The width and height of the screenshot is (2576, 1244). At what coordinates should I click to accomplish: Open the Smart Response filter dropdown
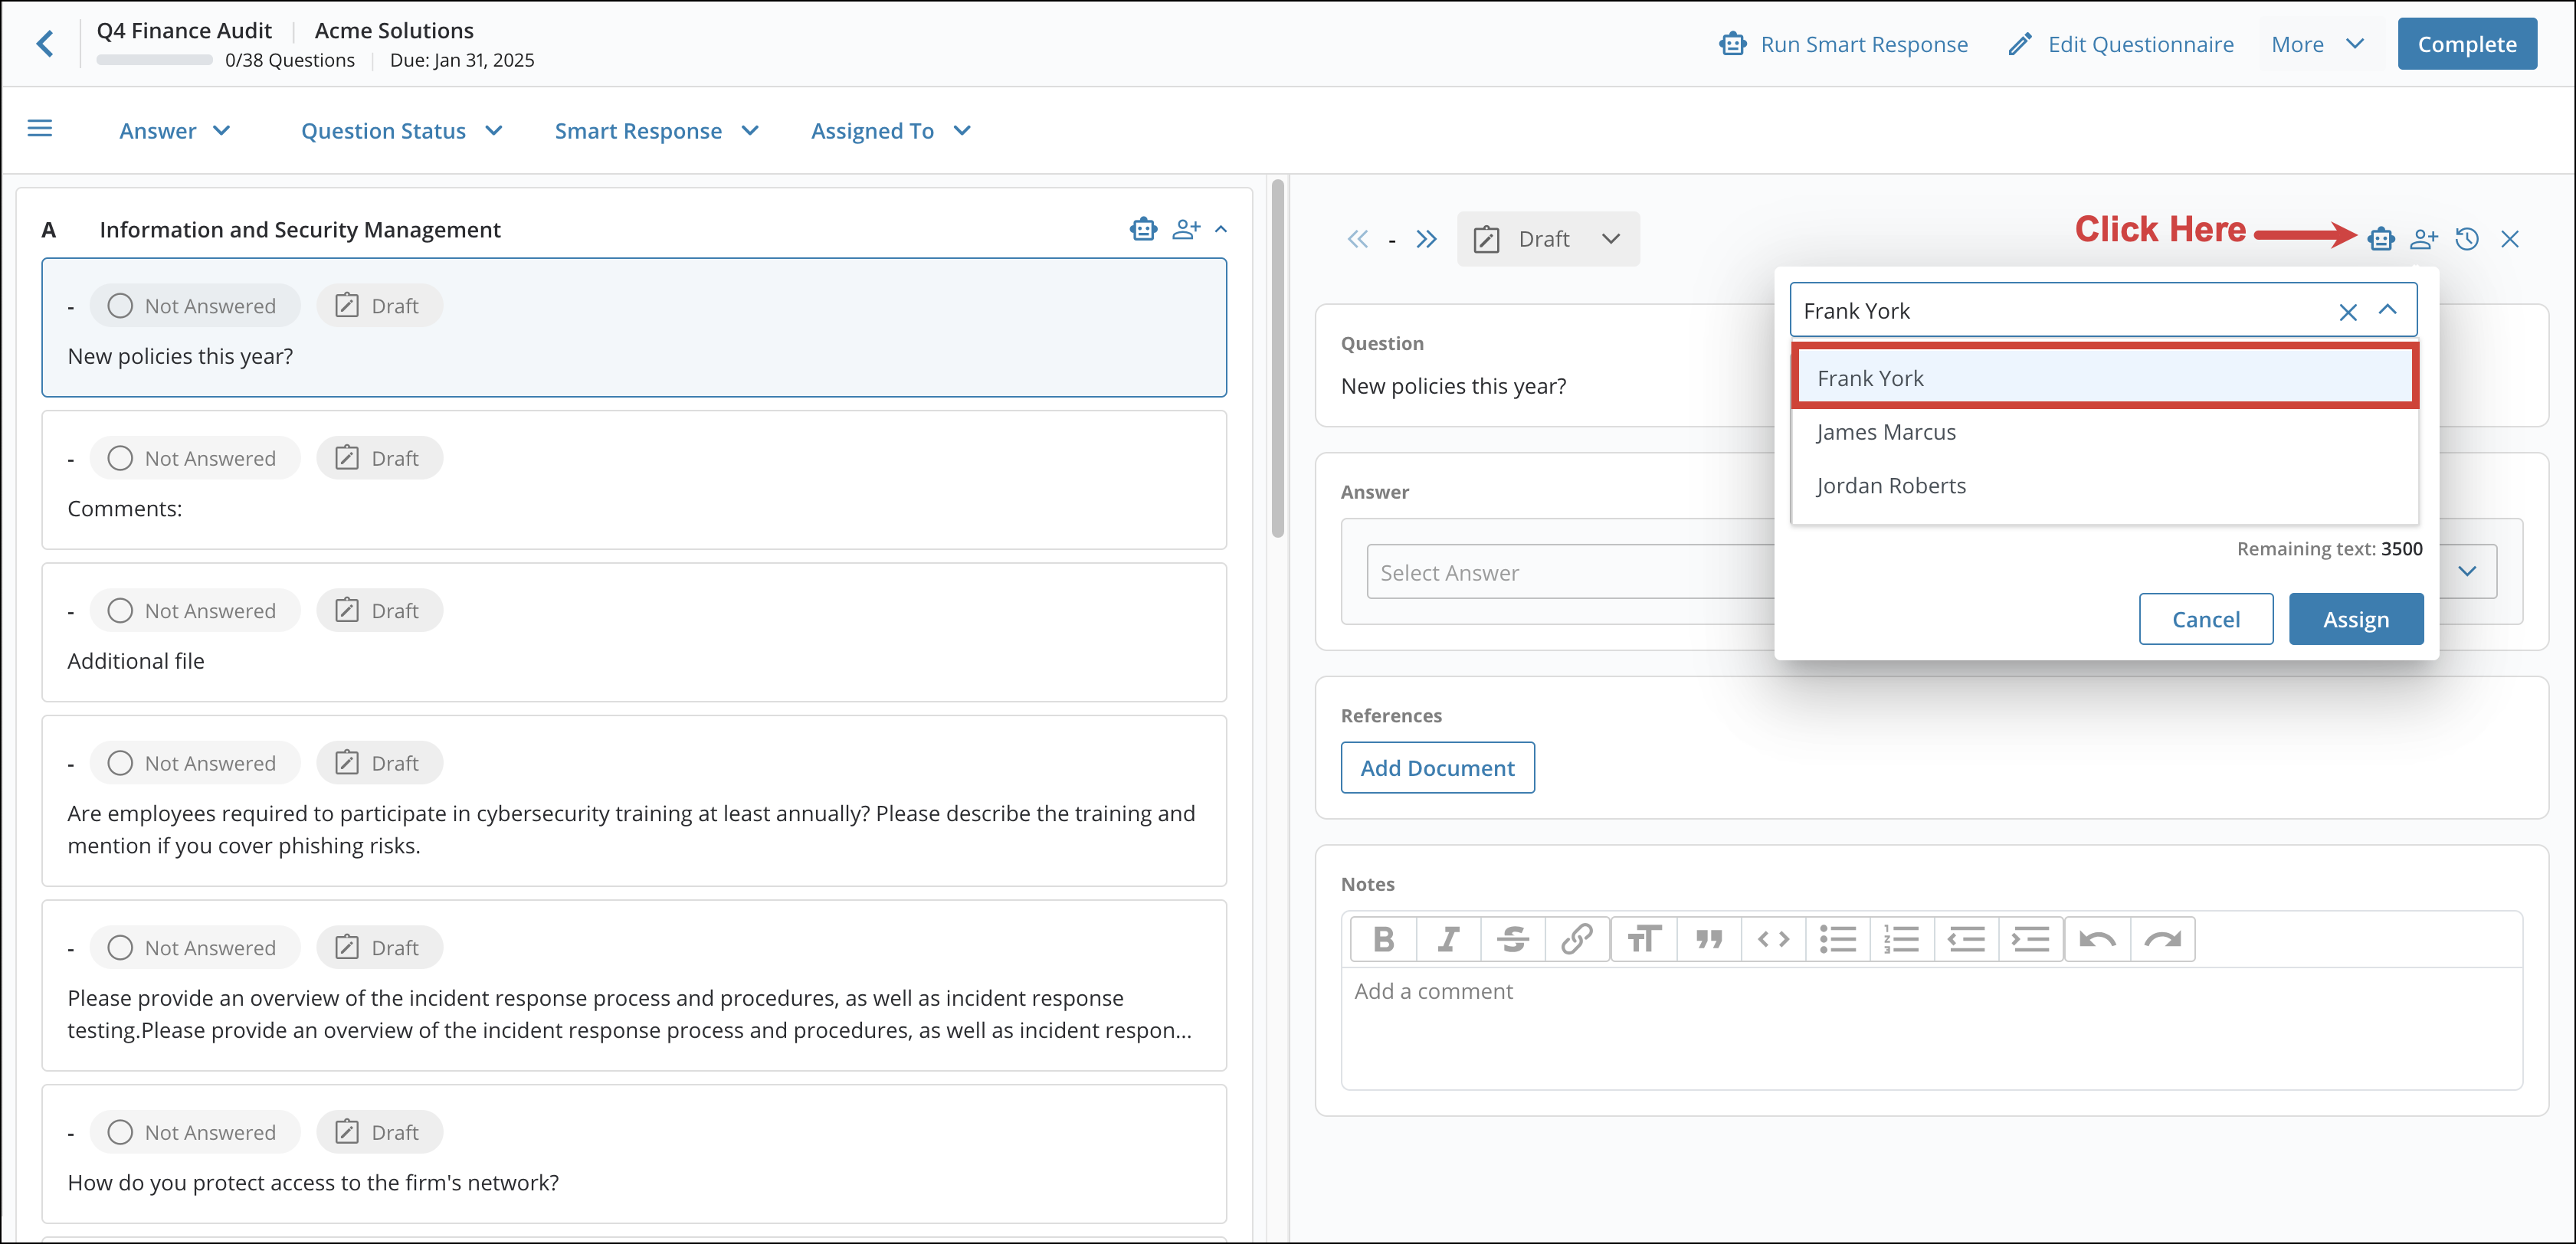click(657, 131)
